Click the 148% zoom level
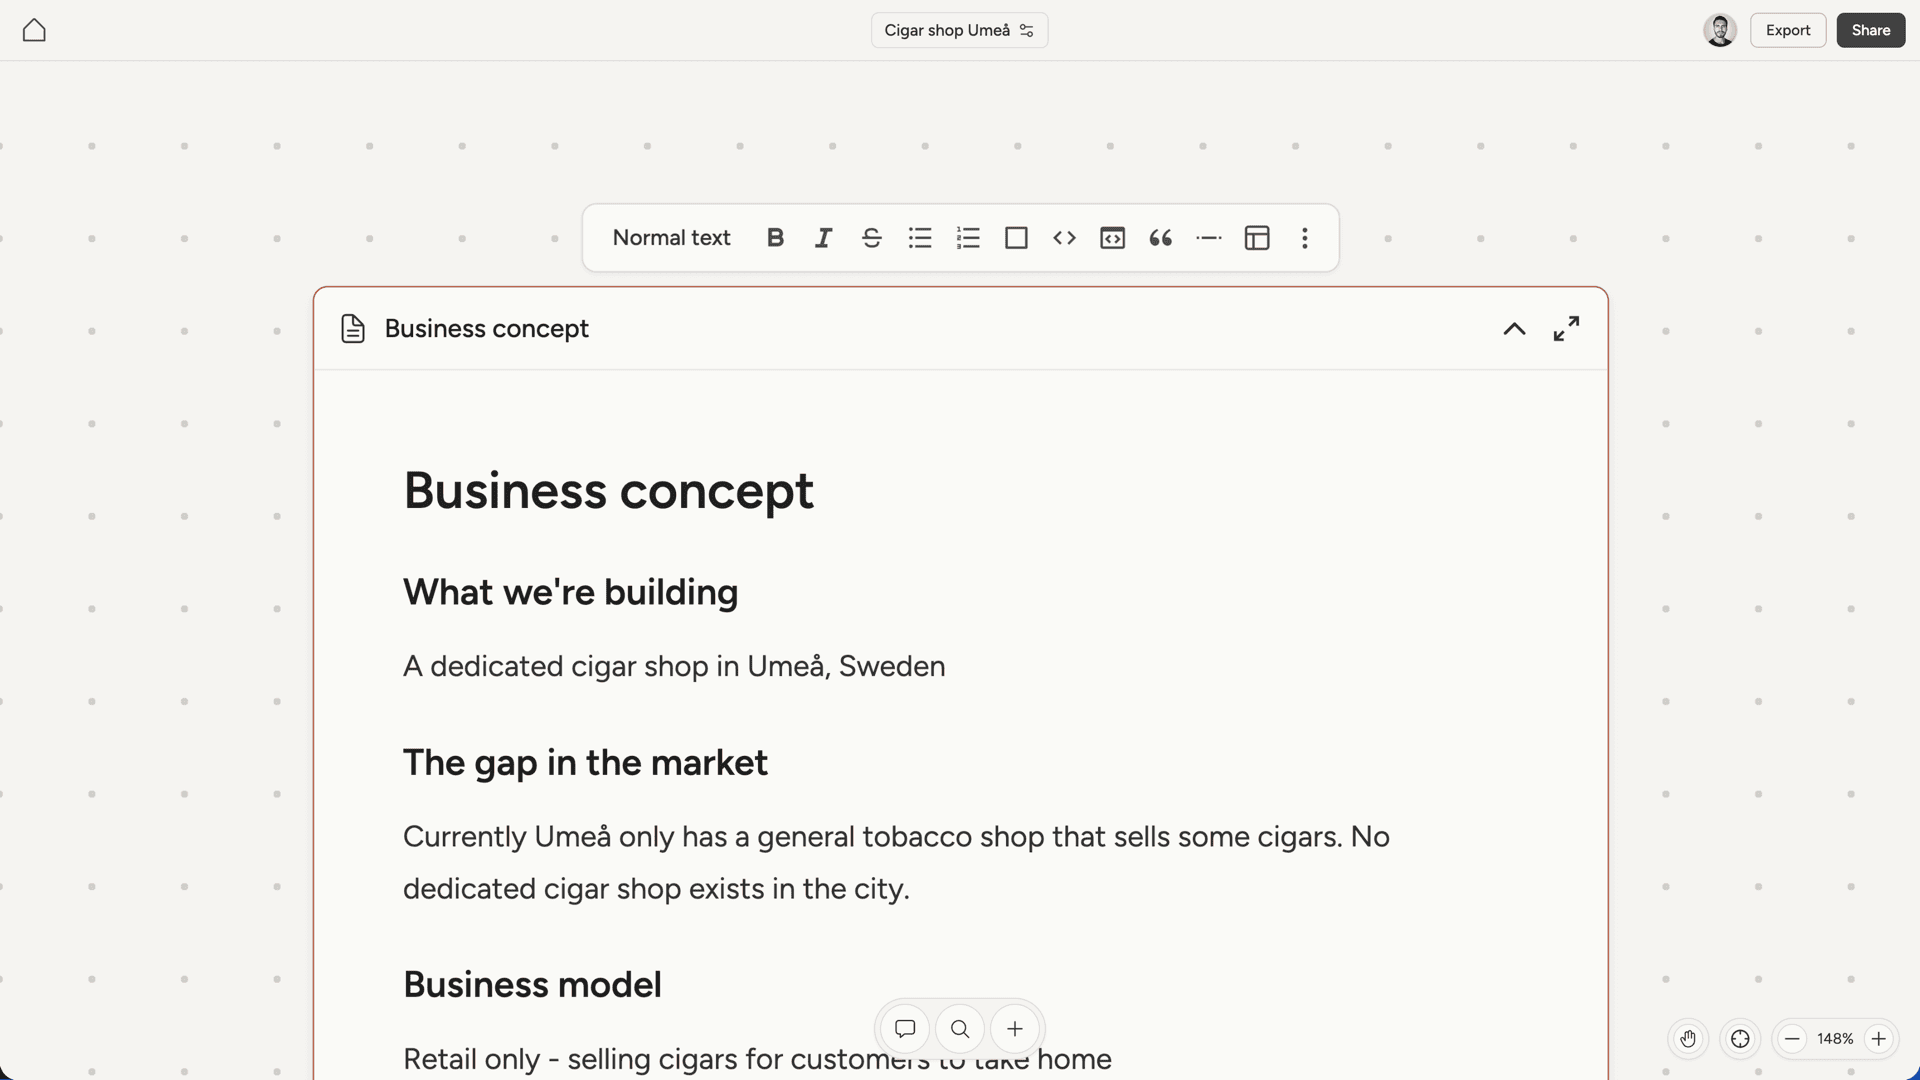Viewport: 1920px width, 1080px height. [1835, 1039]
